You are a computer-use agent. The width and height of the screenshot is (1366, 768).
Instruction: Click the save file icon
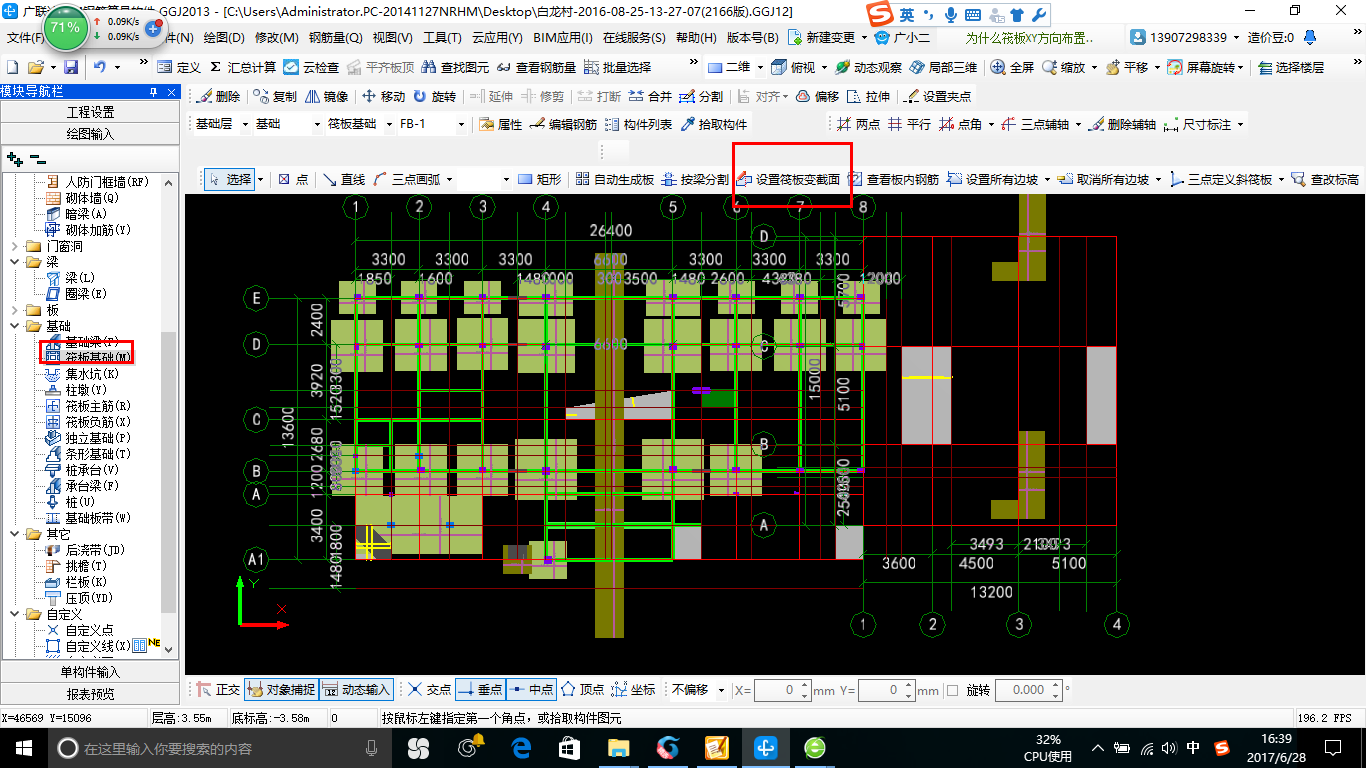[71, 67]
